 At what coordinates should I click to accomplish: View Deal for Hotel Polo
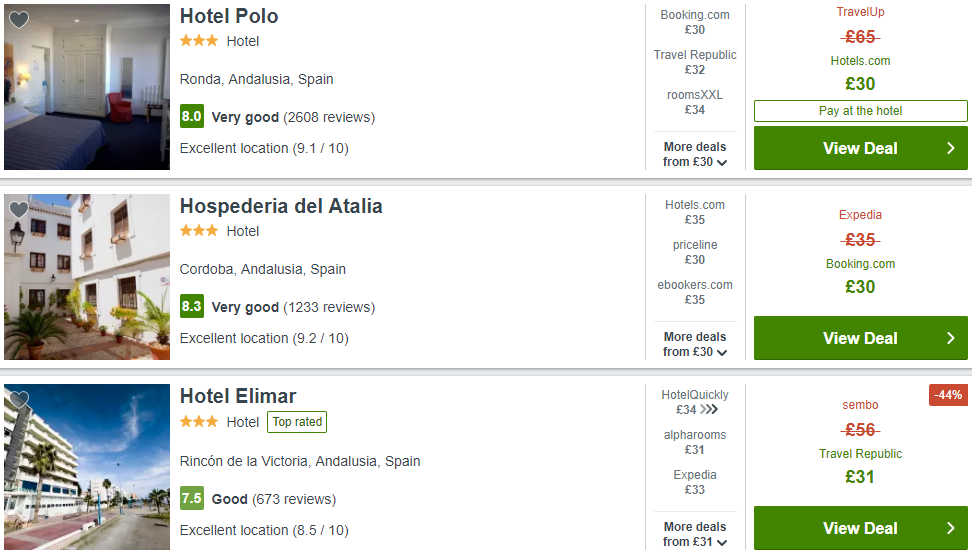tap(860, 148)
